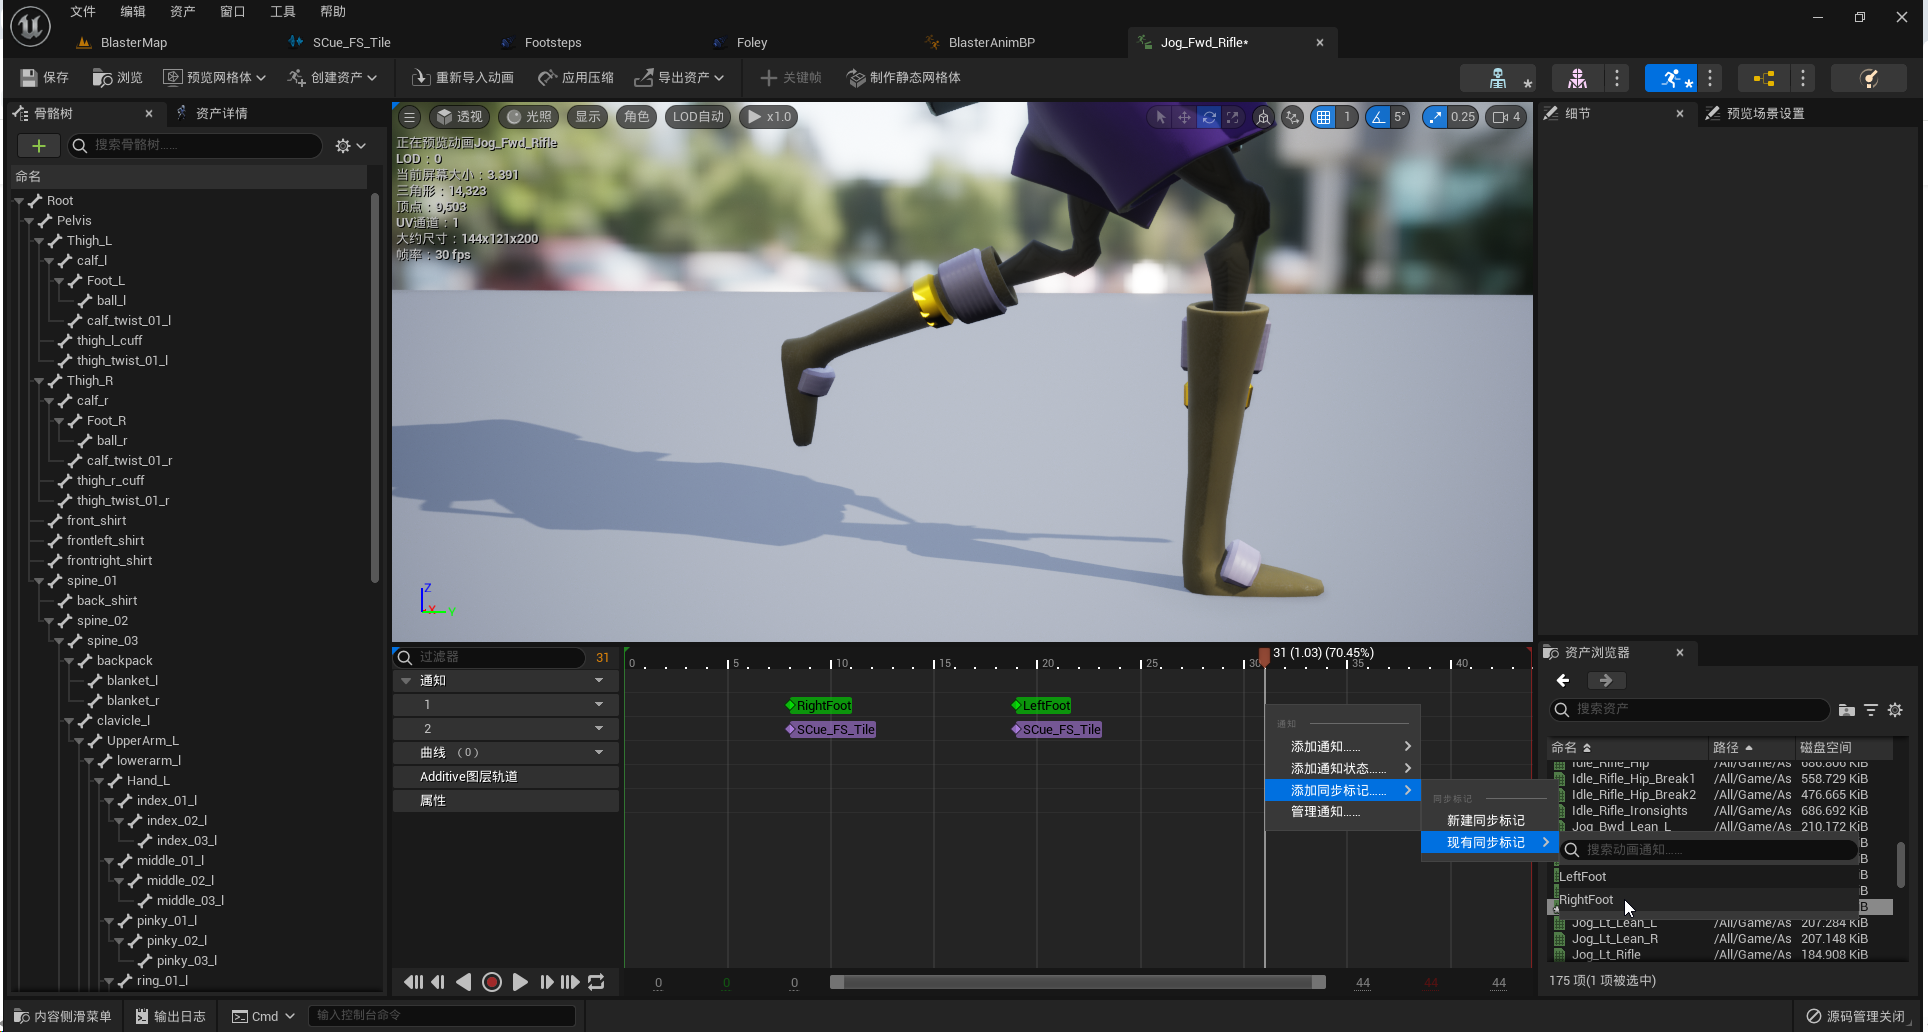Image resolution: width=1928 pixels, height=1032 pixels.
Task: Jump to end of animation
Action: [570, 983]
